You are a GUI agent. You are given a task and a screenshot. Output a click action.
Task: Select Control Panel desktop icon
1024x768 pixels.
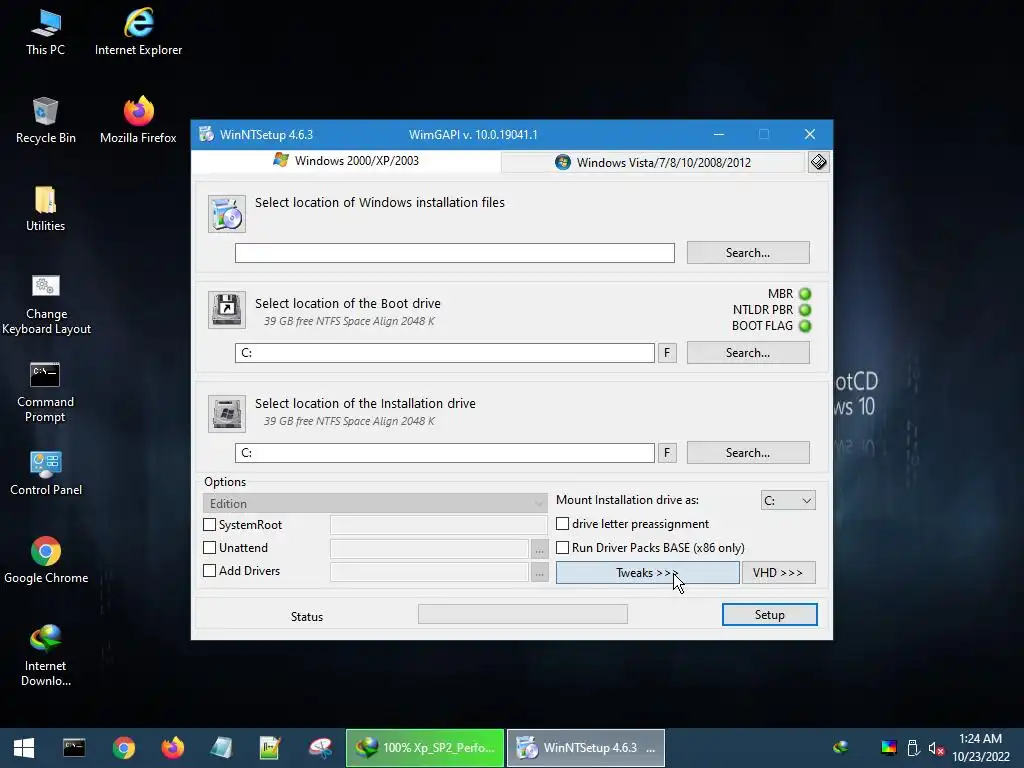click(x=46, y=473)
